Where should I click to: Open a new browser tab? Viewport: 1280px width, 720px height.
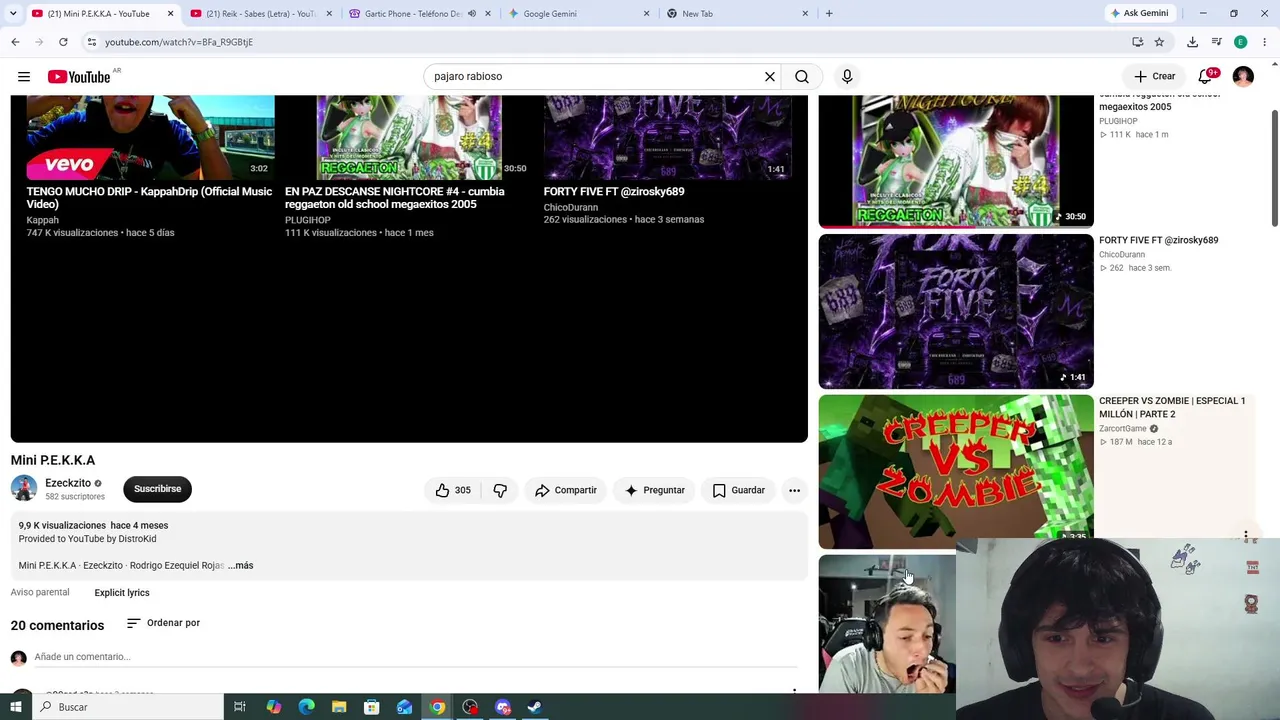[x=829, y=13]
